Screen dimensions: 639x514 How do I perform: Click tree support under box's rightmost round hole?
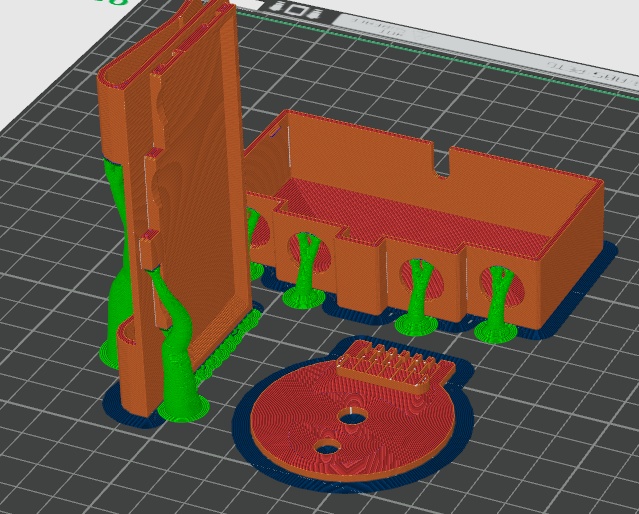(496, 305)
